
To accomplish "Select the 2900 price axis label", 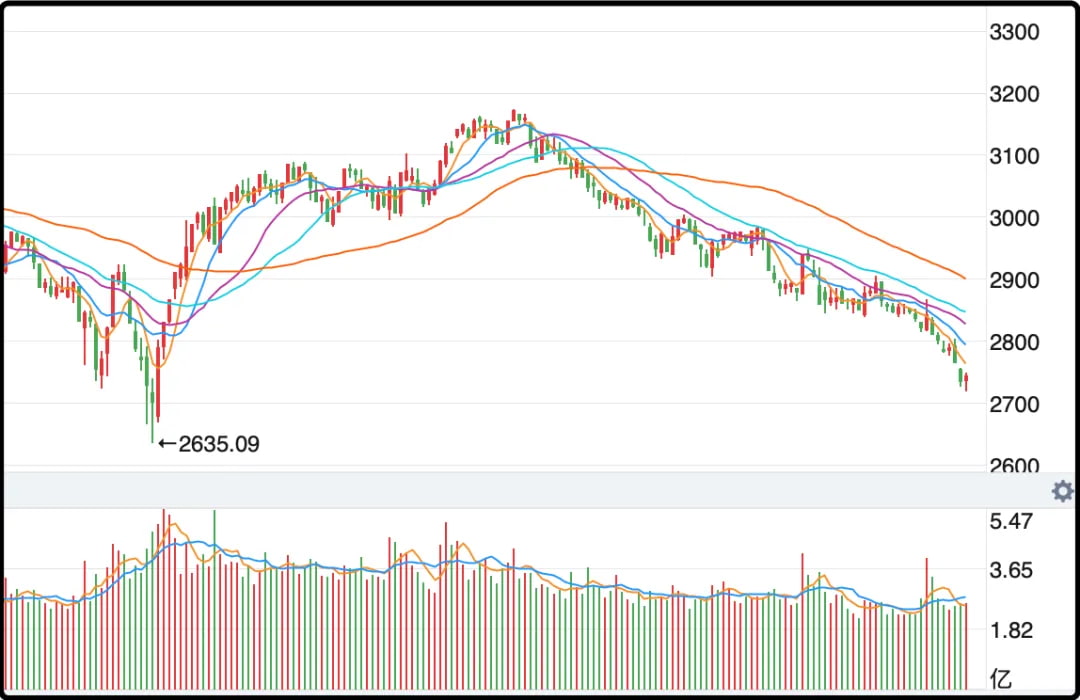I will click(1014, 280).
